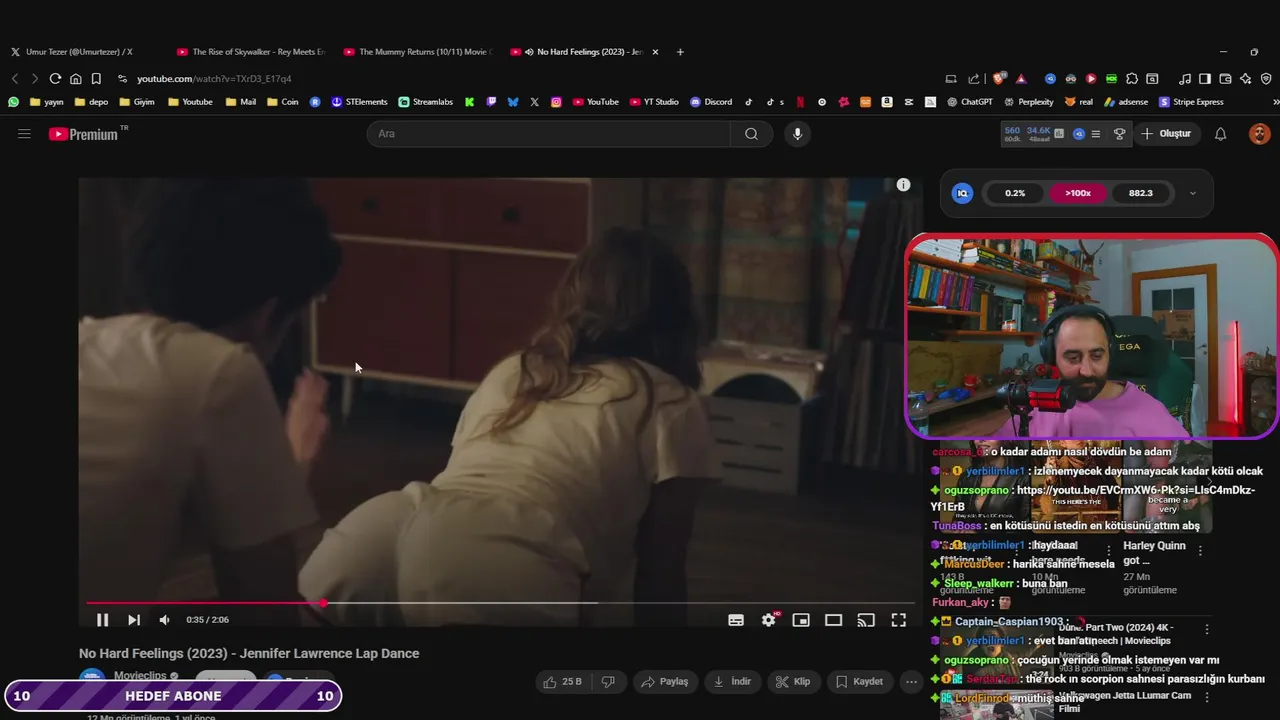Switch to theater mode view
The width and height of the screenshot is (1280, 720).
click(x=833, y=620)
